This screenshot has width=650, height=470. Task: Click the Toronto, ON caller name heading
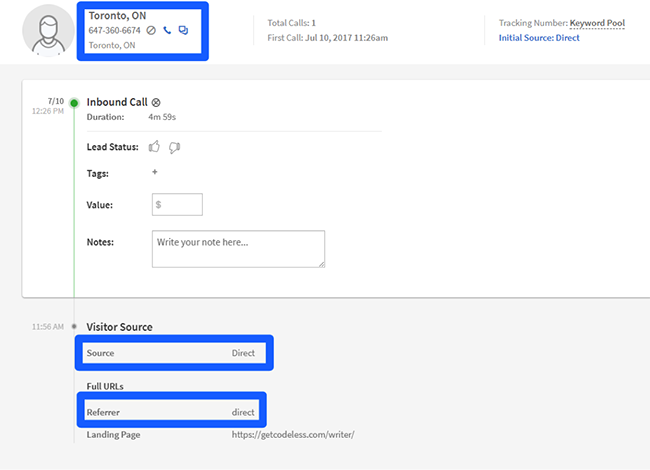coord(117,16)
